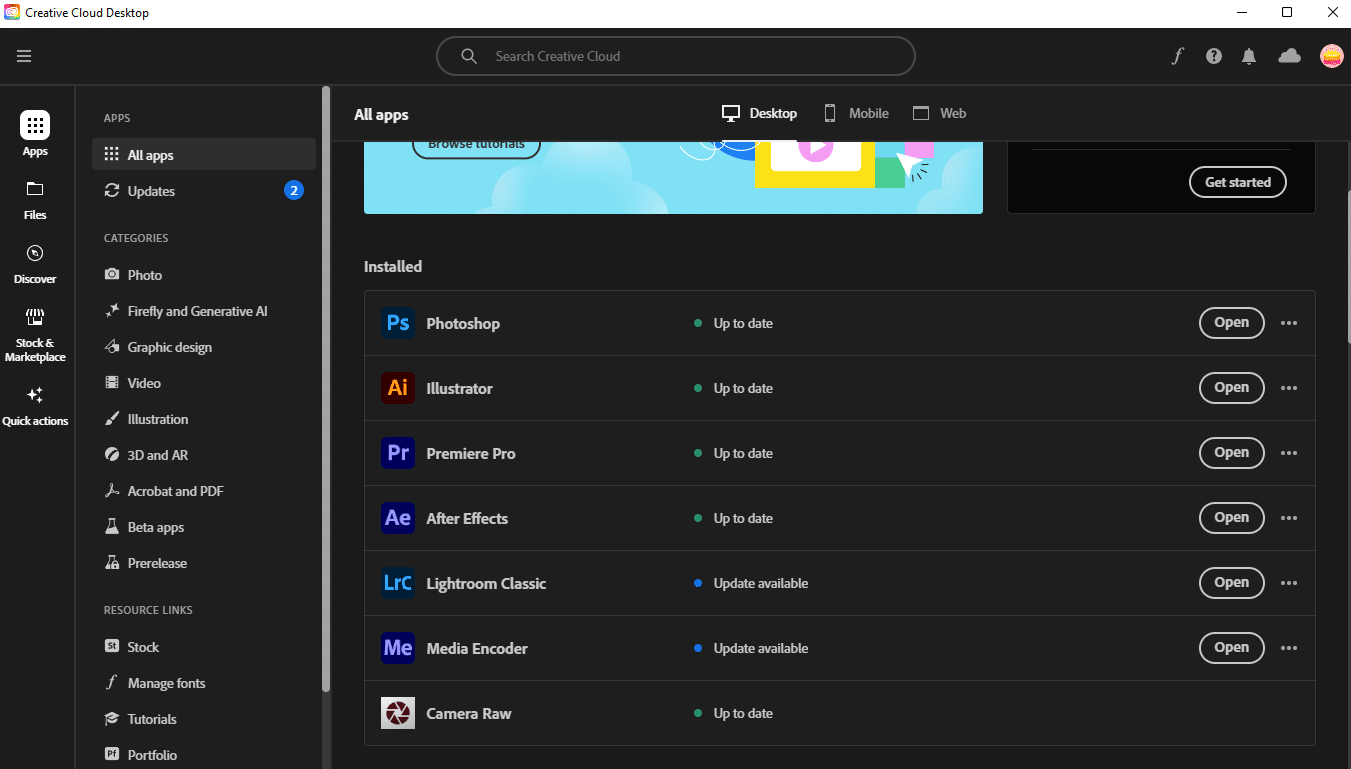Open the Portfolio resource link

coord(204,755)
